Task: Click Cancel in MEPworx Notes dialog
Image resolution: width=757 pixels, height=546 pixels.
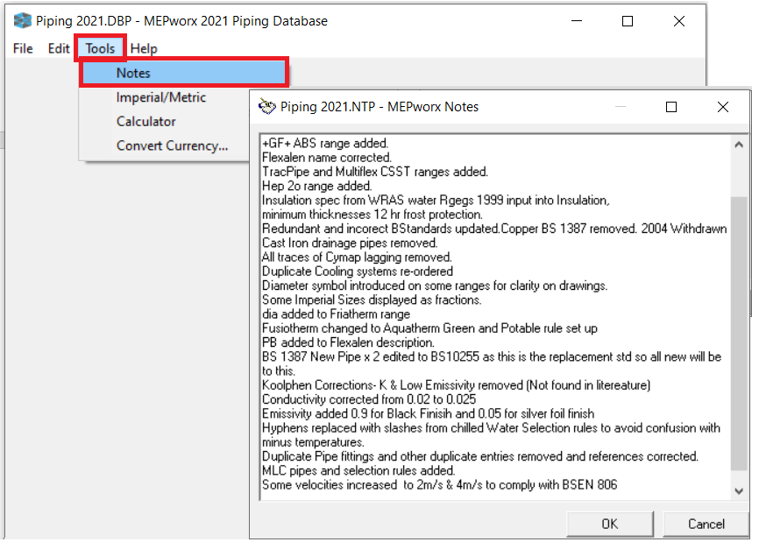Action: (x=706, y=524)
